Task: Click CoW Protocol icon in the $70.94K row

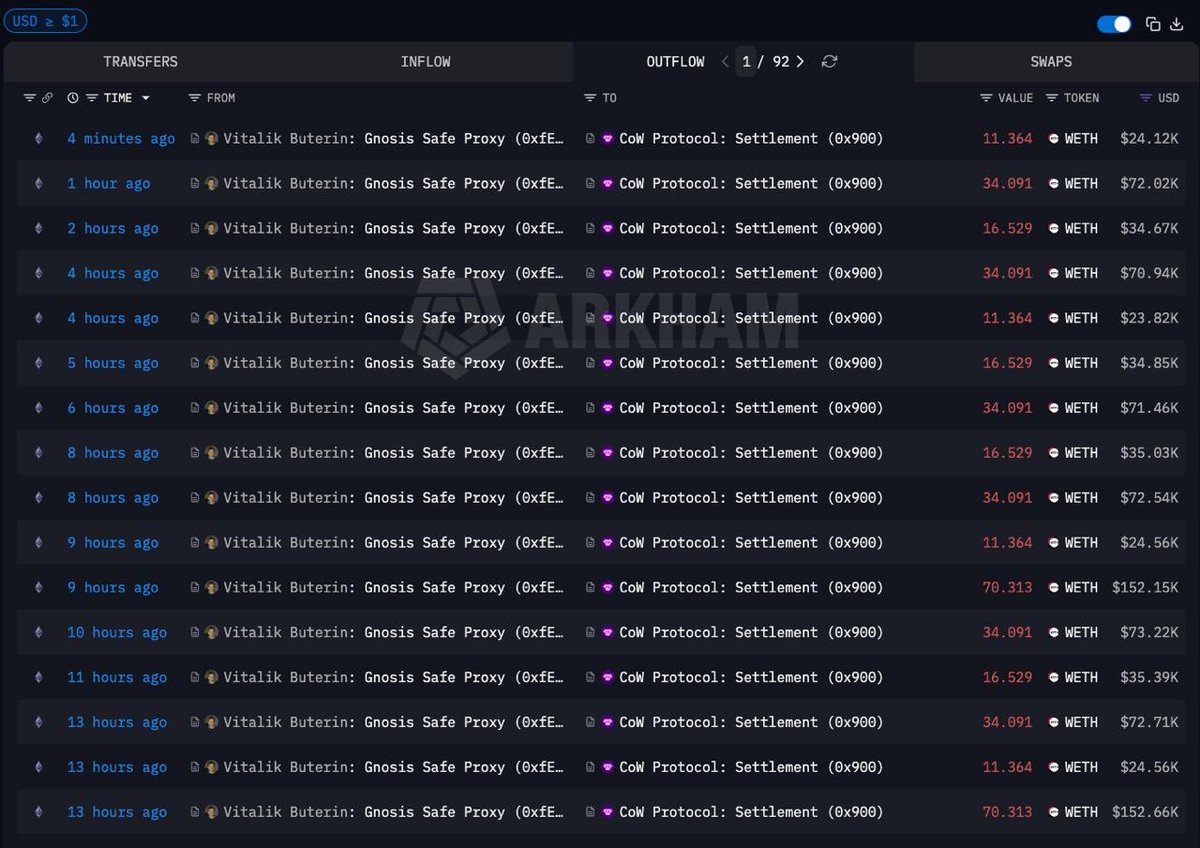Action: pos(607,274)
